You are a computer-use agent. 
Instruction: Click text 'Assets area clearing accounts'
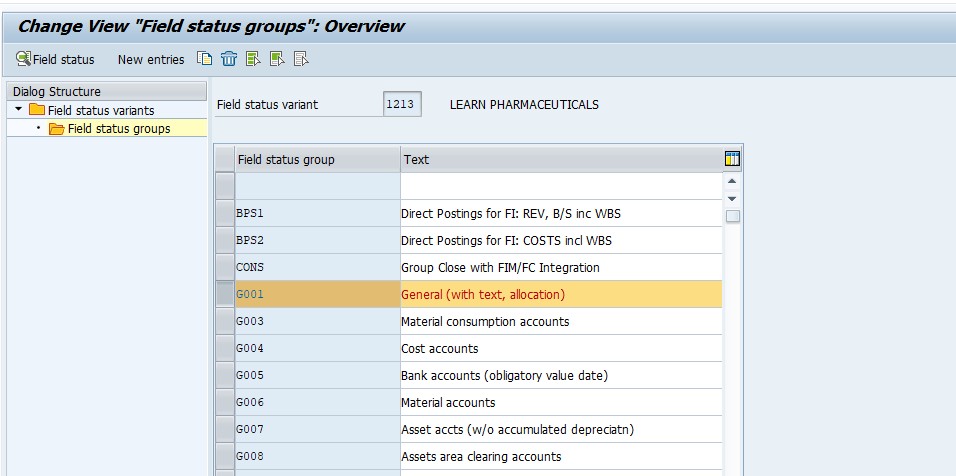[481, 456]
